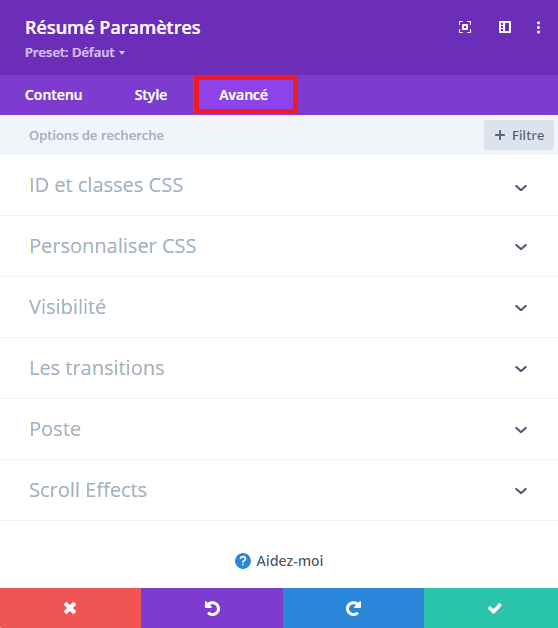Viewport: 558px width, 628px height.
Task: Expand the Visibilité section
Action: (x=279, y=307)
